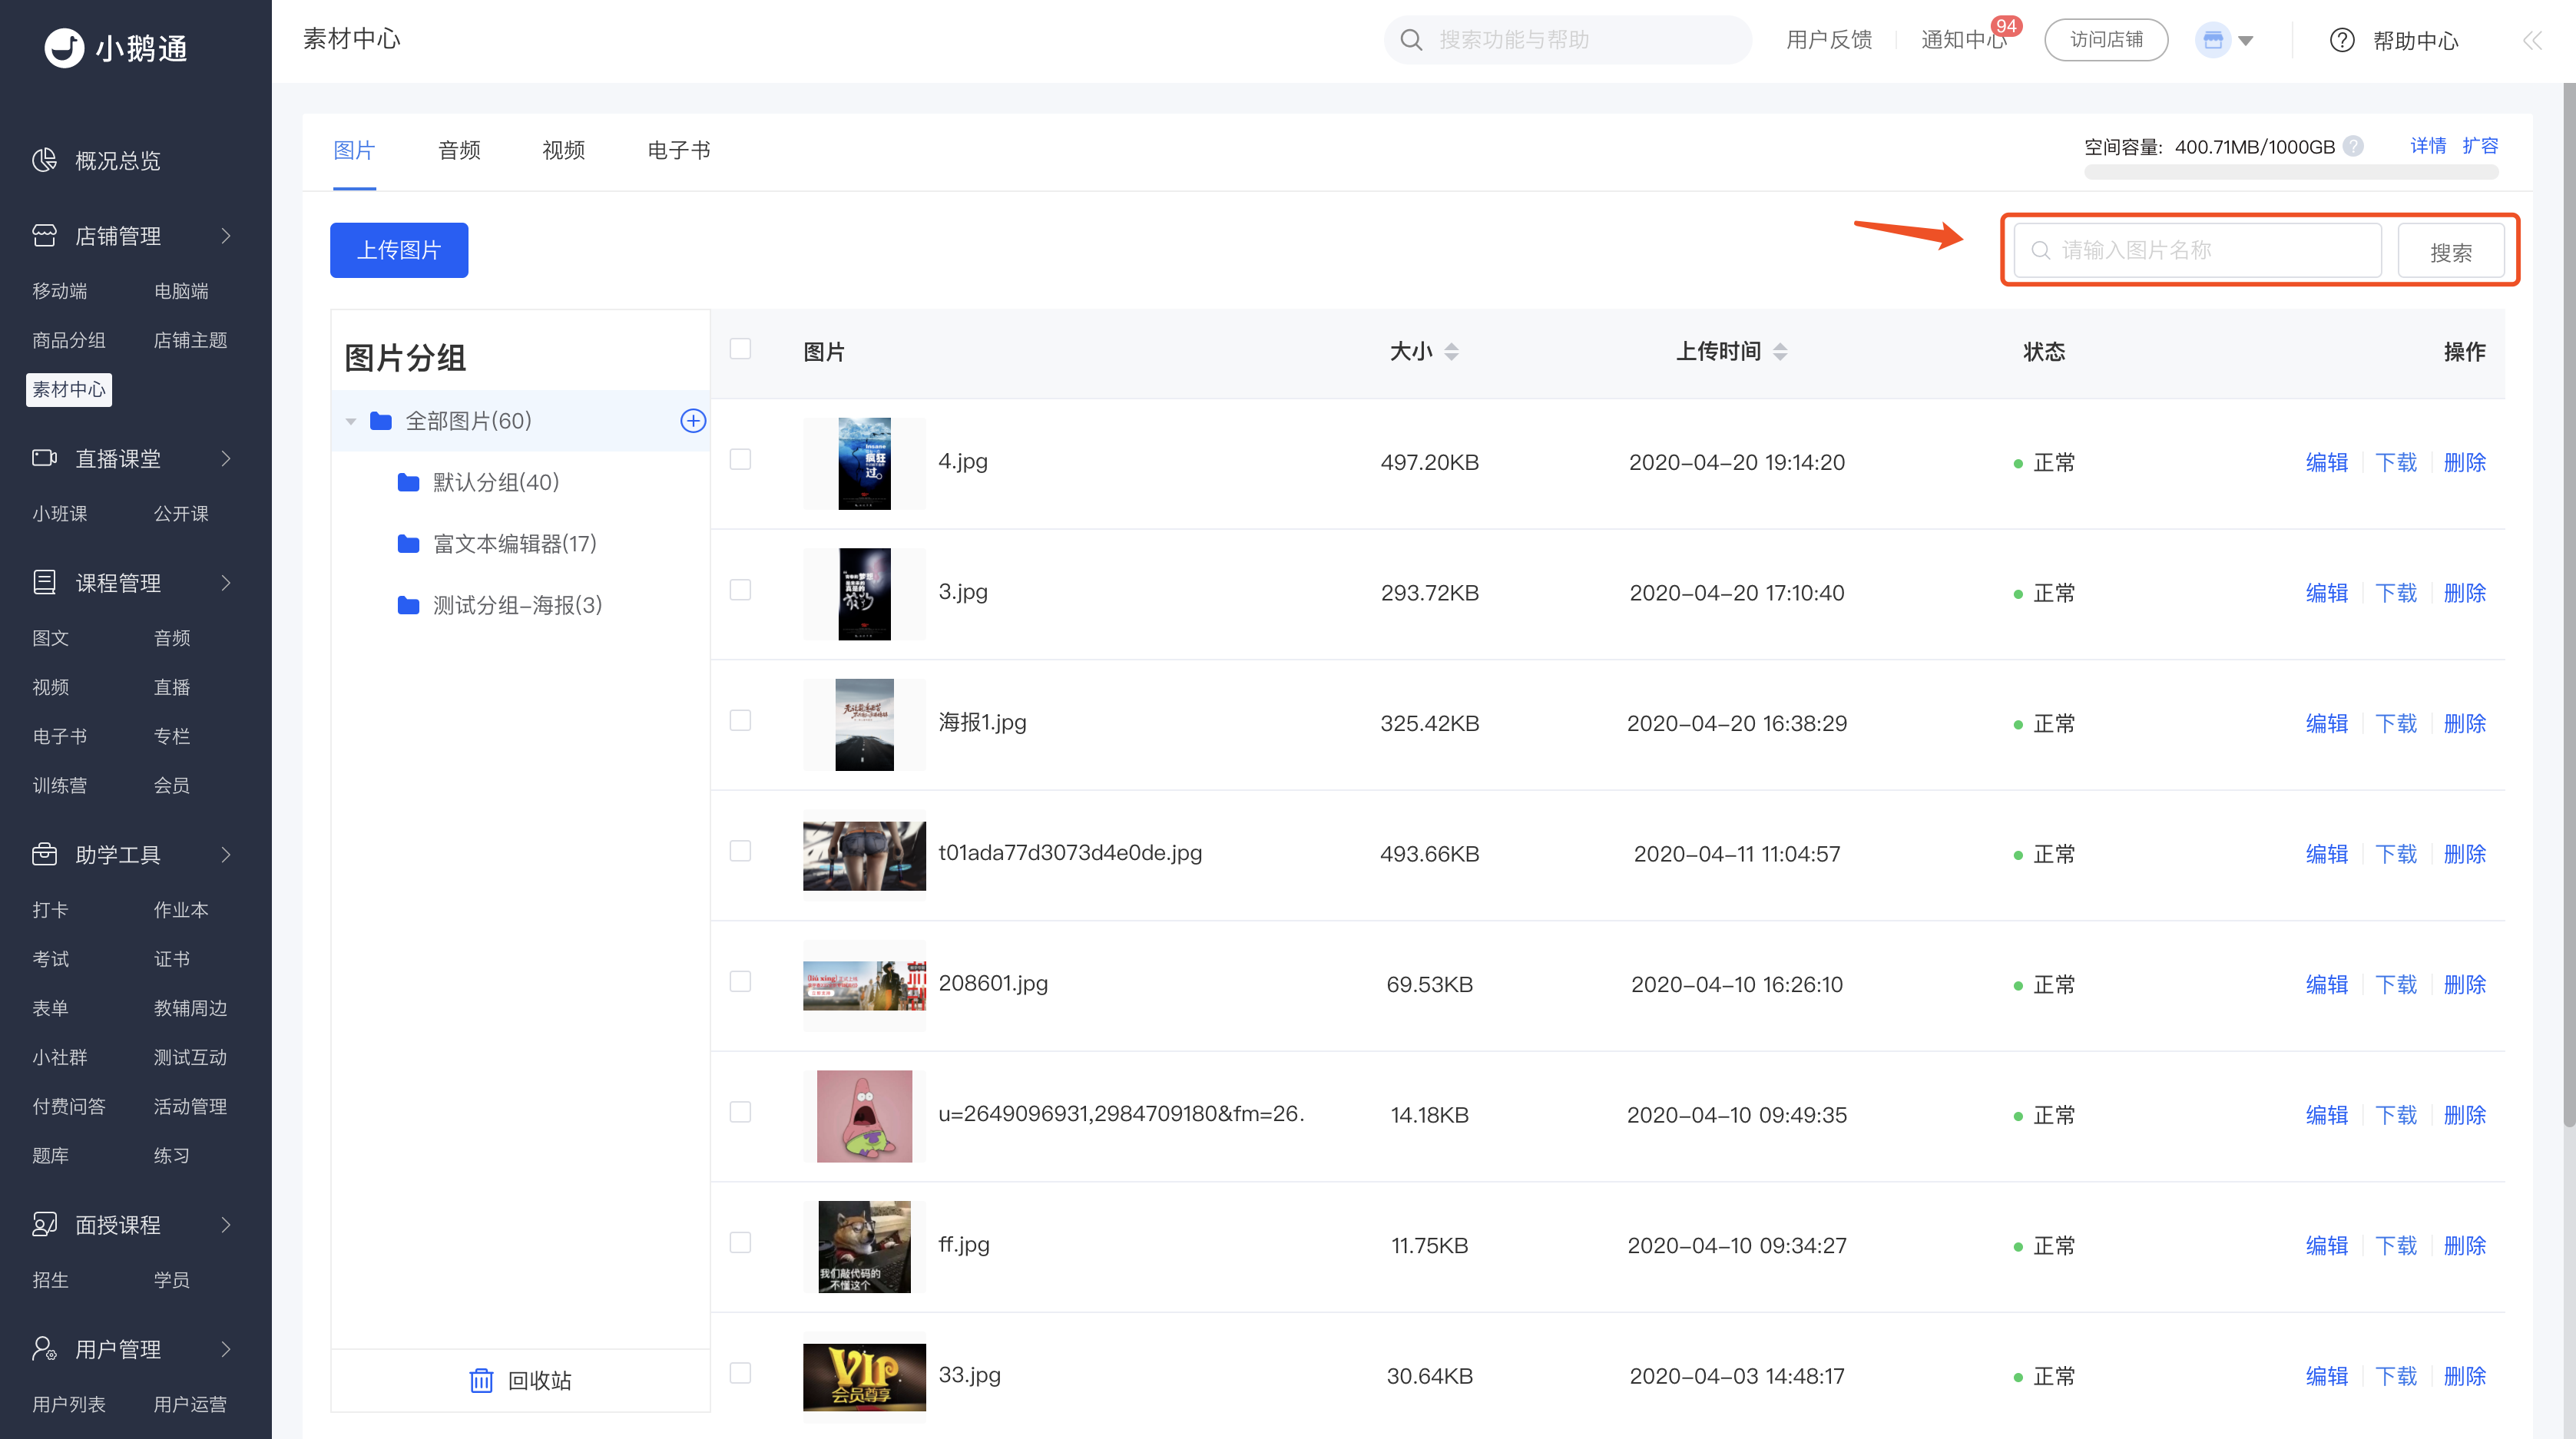Screen dimensions: 2576x1439
Task: Expand the 店铺管理 chevron
Action: tap(226, 236)
